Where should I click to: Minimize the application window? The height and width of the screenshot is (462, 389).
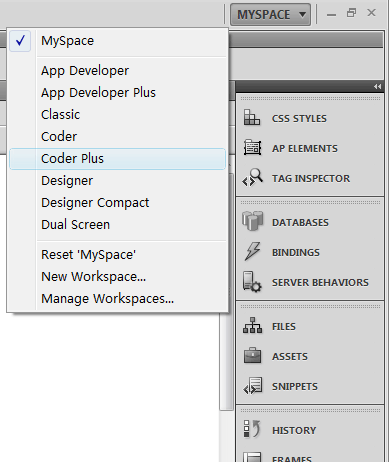(331, 14)
